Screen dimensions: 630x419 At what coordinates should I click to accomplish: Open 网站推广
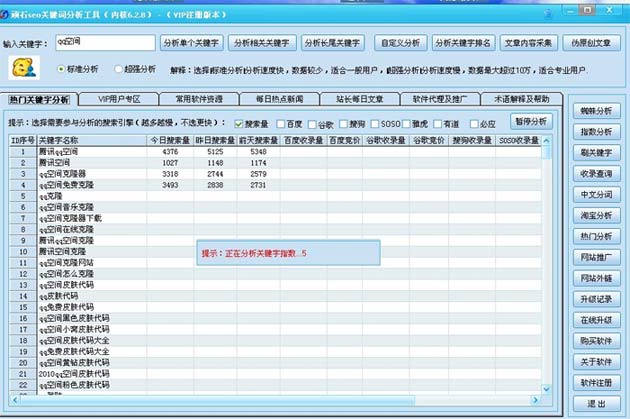tap(596, 257)
